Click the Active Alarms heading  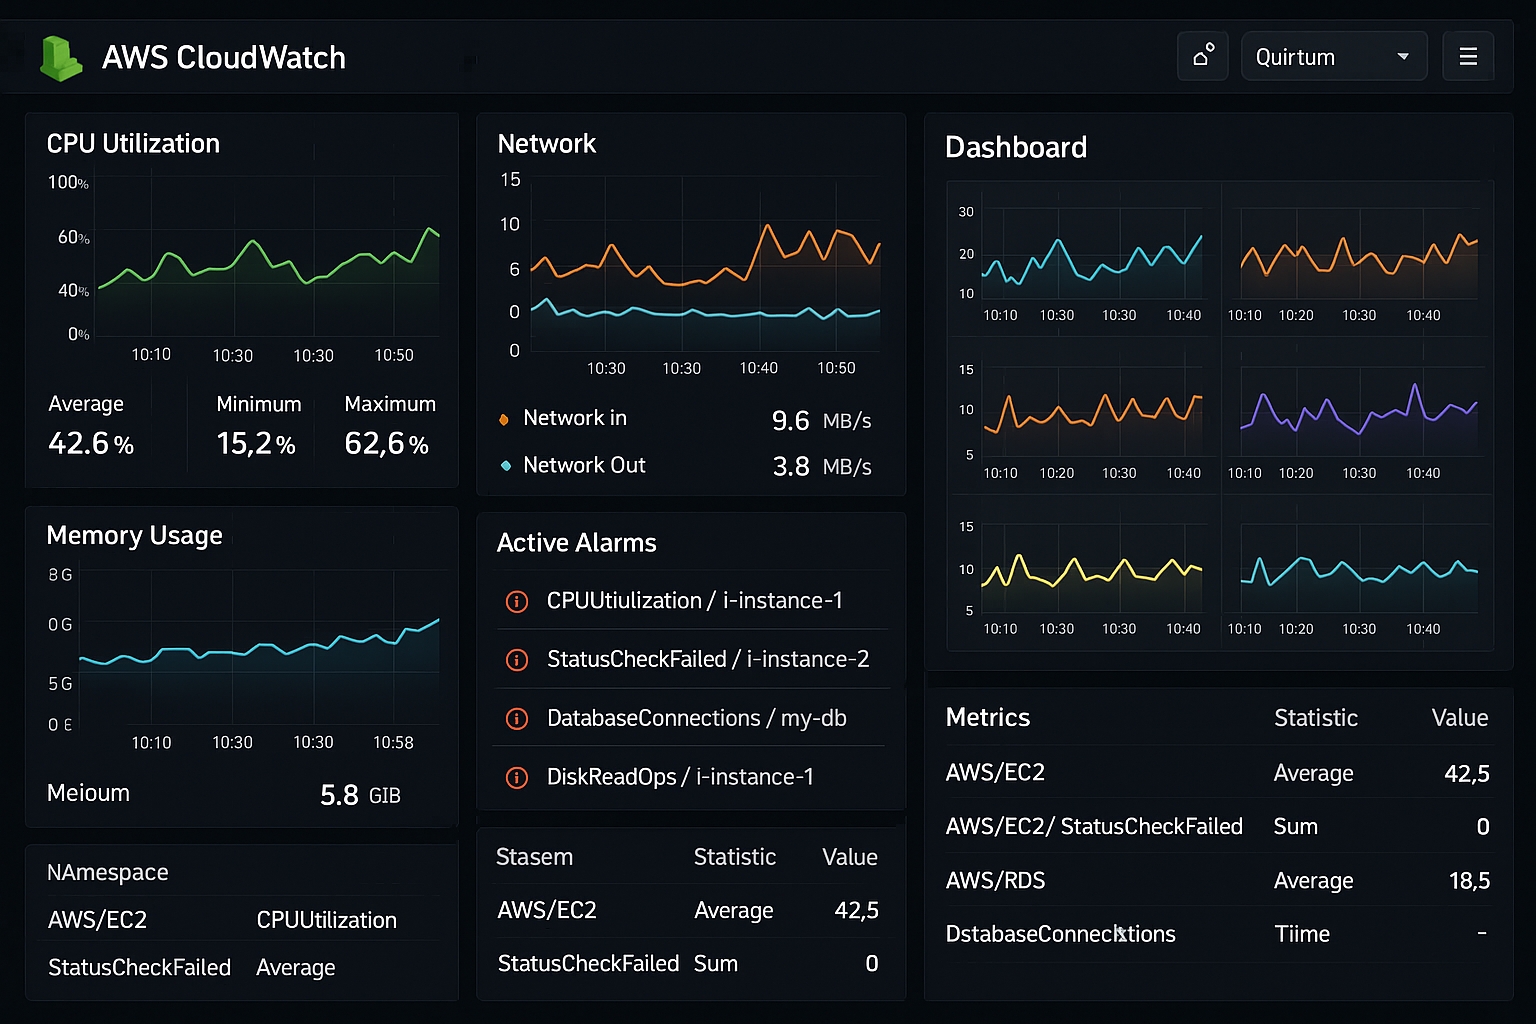[x=576, y=543]
